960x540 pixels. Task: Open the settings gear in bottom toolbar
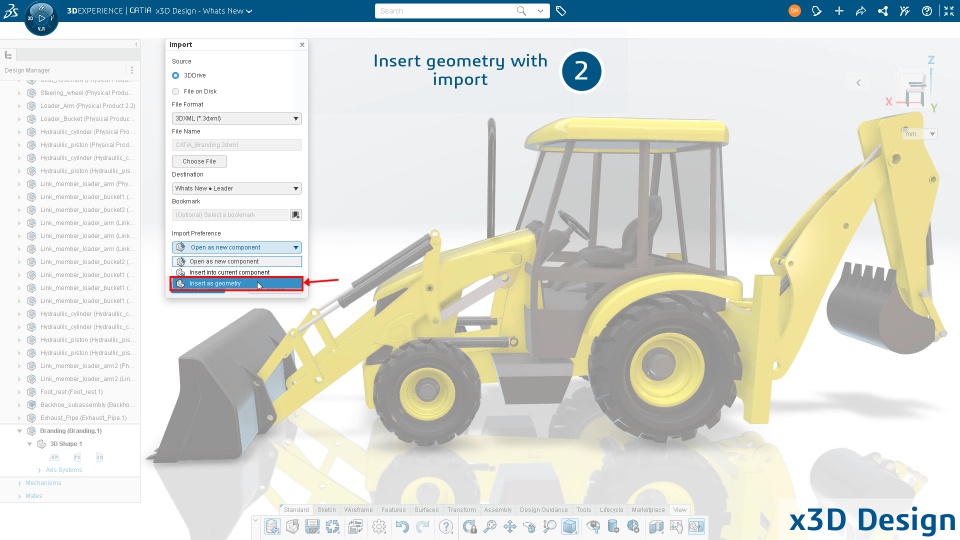(379, 527)
